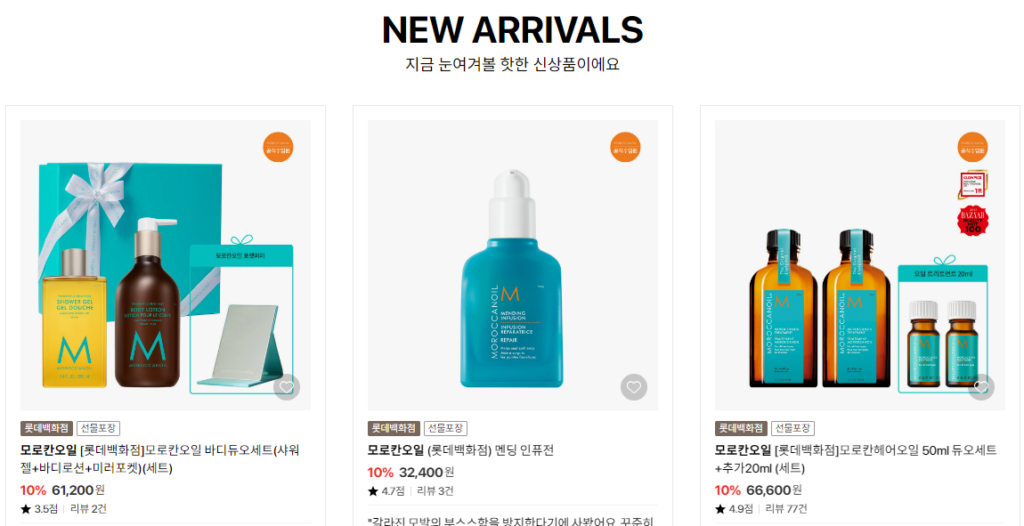The image size is (1024, 526).
Task: Open the hair oil duo set image
Action: point(860,265)
